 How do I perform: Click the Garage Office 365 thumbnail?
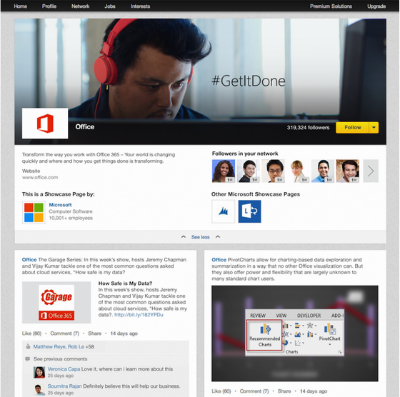(56, 303)
